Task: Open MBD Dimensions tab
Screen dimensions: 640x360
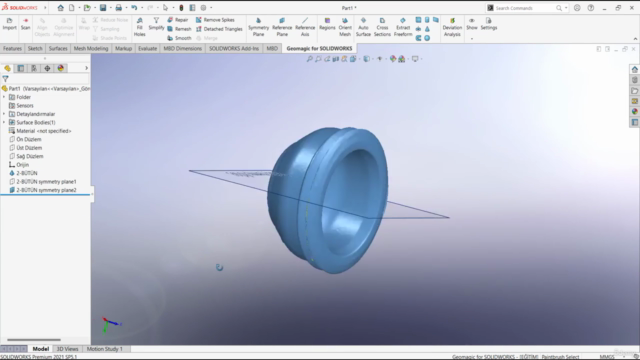Action: click(x=182, y=48)
